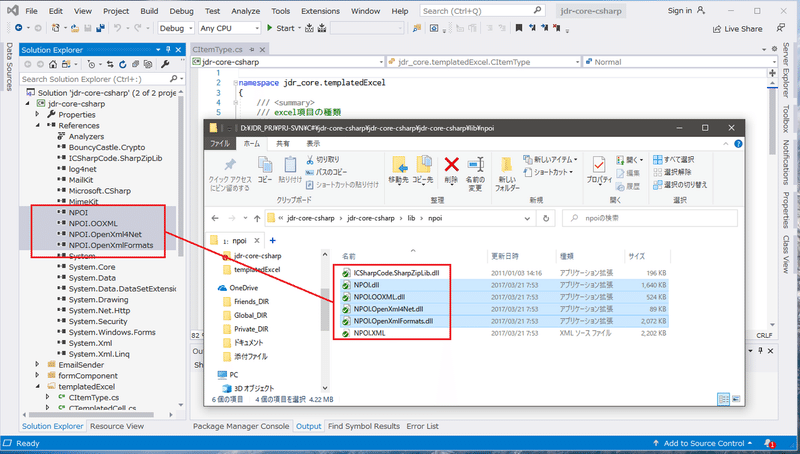Switch Explorer to details view icon

coord(723,399)
